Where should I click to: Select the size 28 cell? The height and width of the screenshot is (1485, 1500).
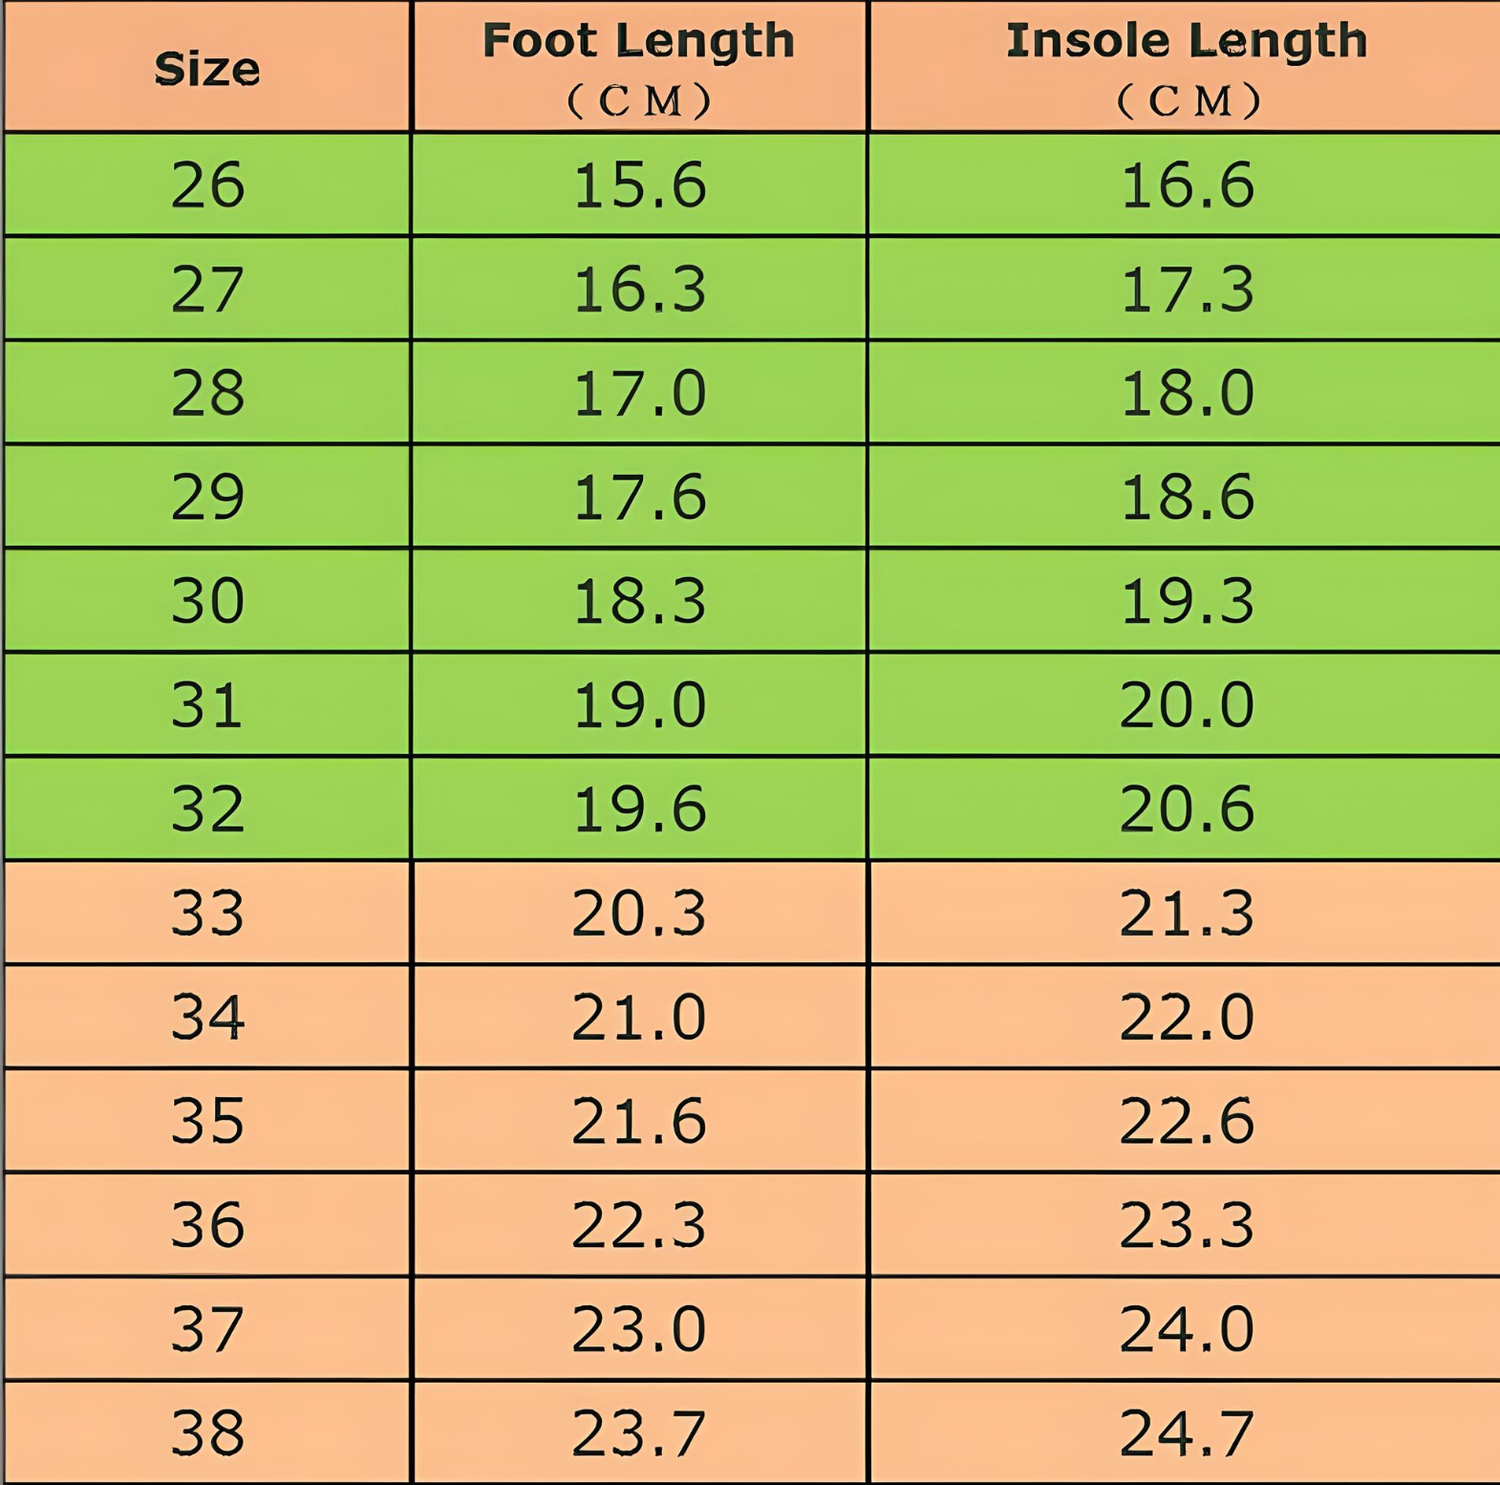click(x=207, y=393)
